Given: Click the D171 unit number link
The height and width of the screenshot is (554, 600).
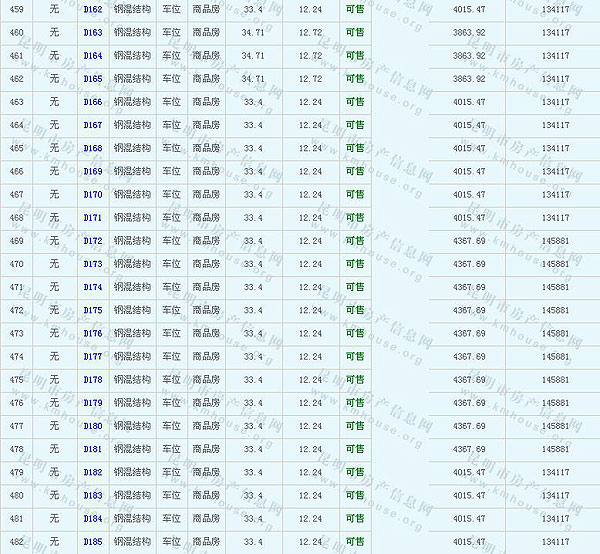Looking at the screenshot, I should (92, 217).
